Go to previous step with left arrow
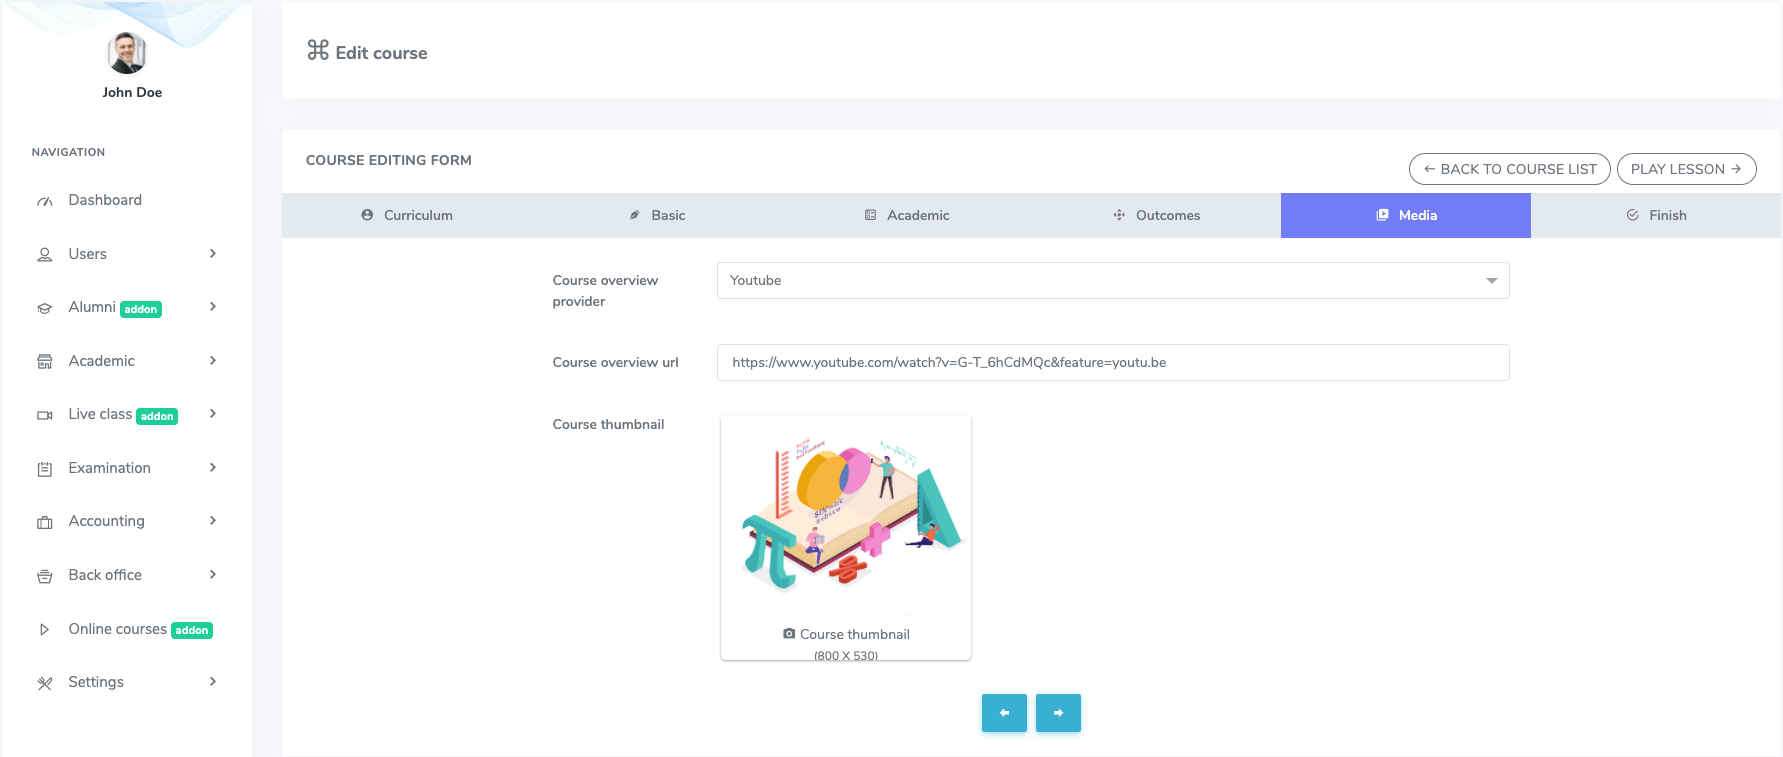 tap(1004, 713)
